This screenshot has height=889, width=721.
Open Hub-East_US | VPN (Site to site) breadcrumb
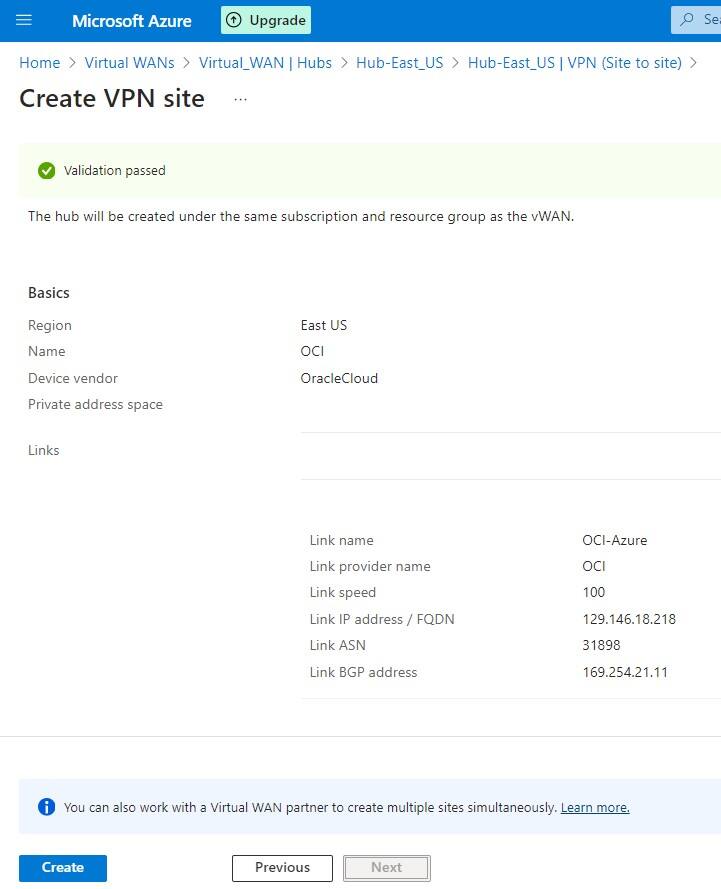coord(575,62)
